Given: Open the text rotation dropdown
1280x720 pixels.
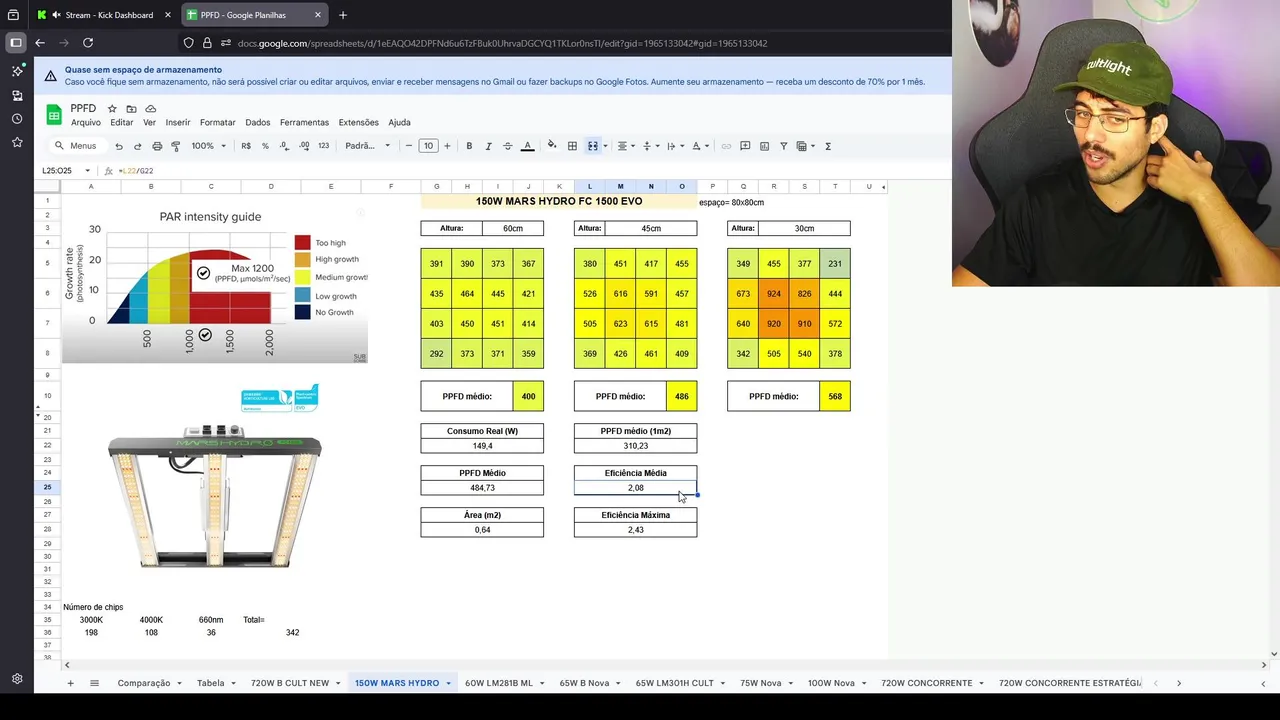Looking at the screenshot, I should pyautogui.click(x=700, y=146).
